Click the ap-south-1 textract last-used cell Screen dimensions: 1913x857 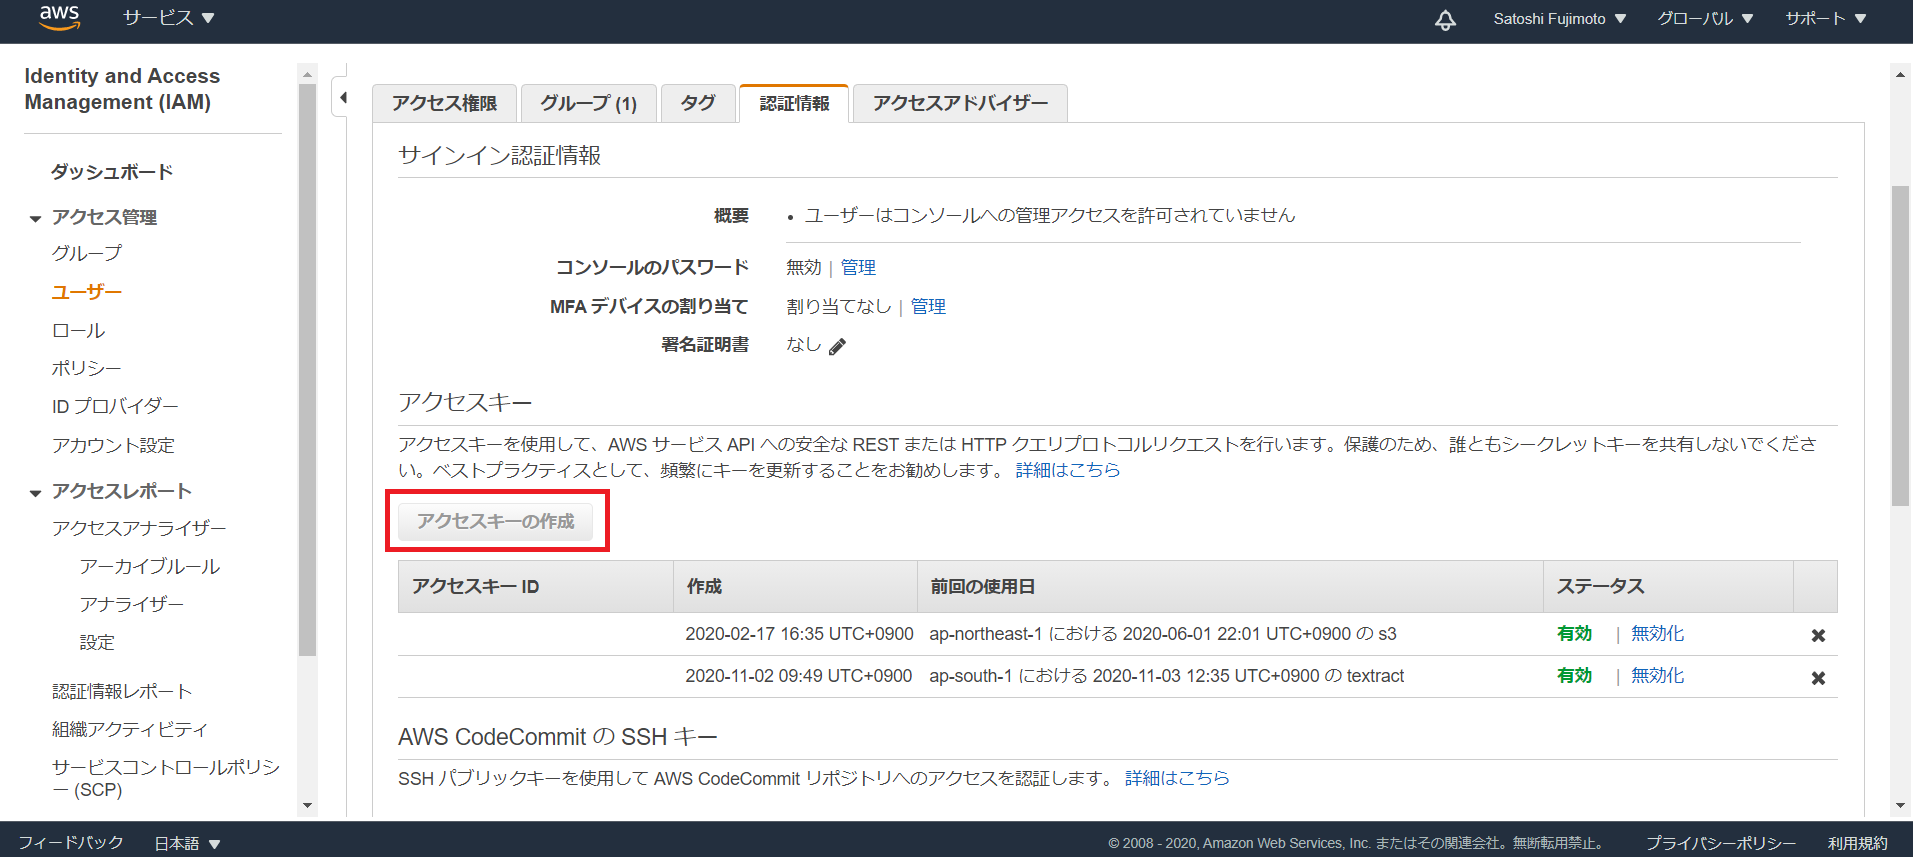1166,676
